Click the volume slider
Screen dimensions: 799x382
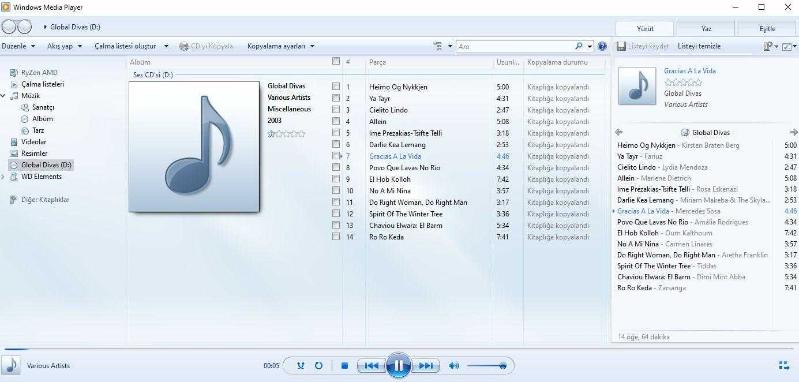486,366
